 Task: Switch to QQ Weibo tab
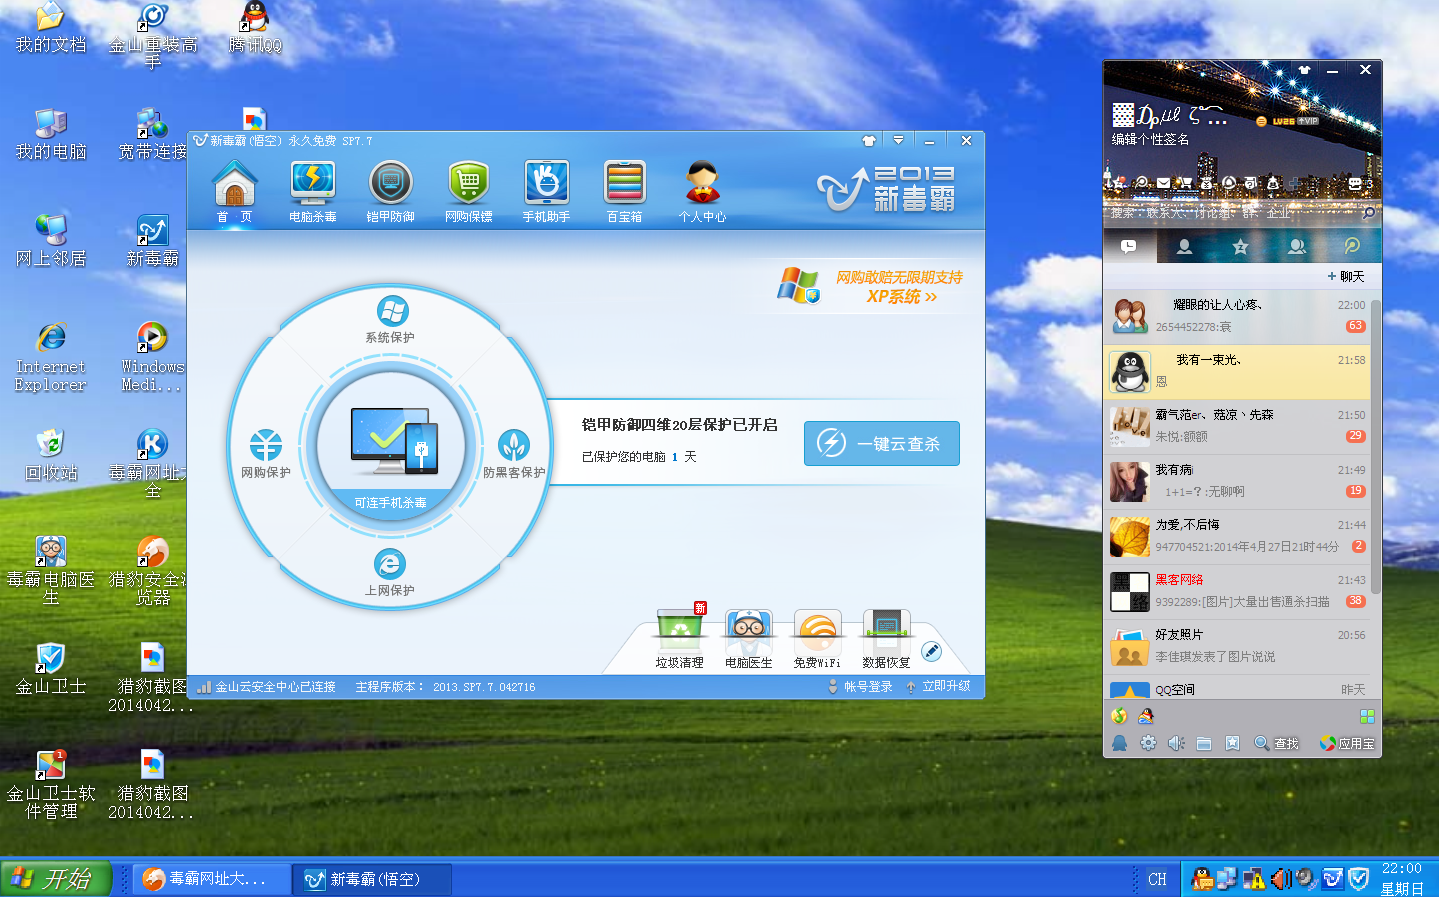coord(1352,246)
